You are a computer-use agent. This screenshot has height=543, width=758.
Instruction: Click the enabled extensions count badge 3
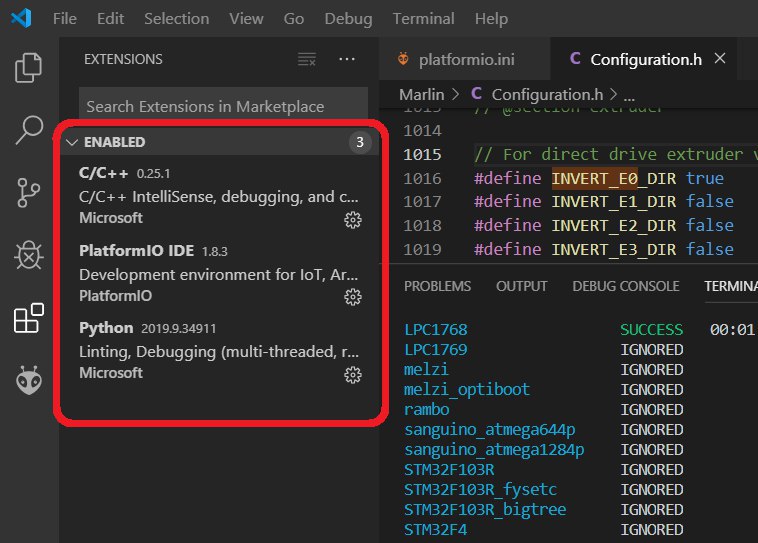coord(360,142)
